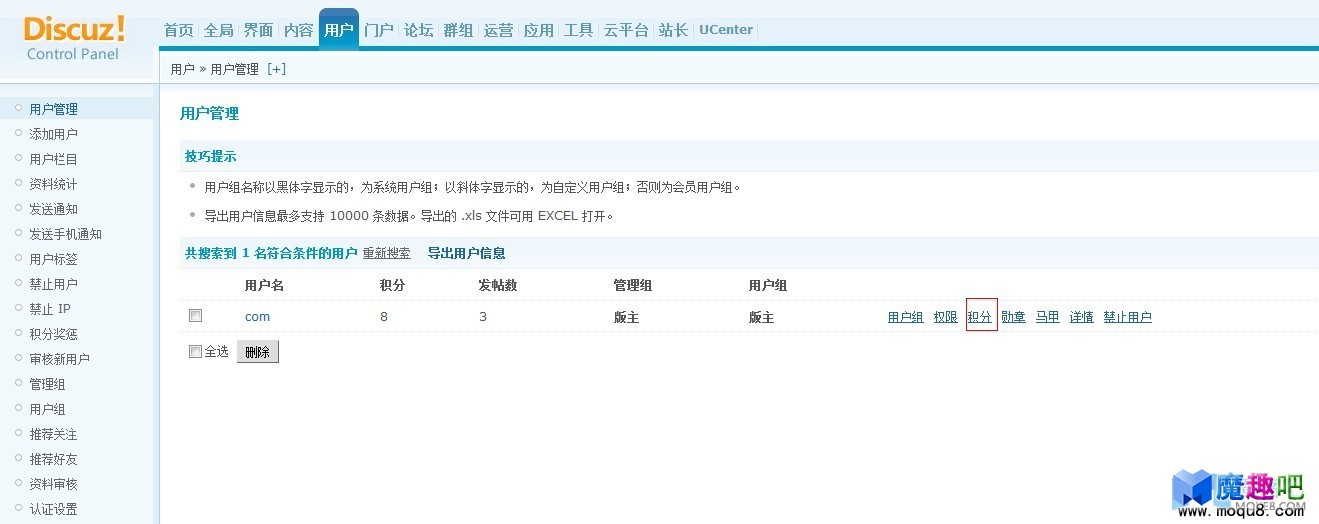
Task: Go to the 论坛 navigation tab
Action: point(419,30)
